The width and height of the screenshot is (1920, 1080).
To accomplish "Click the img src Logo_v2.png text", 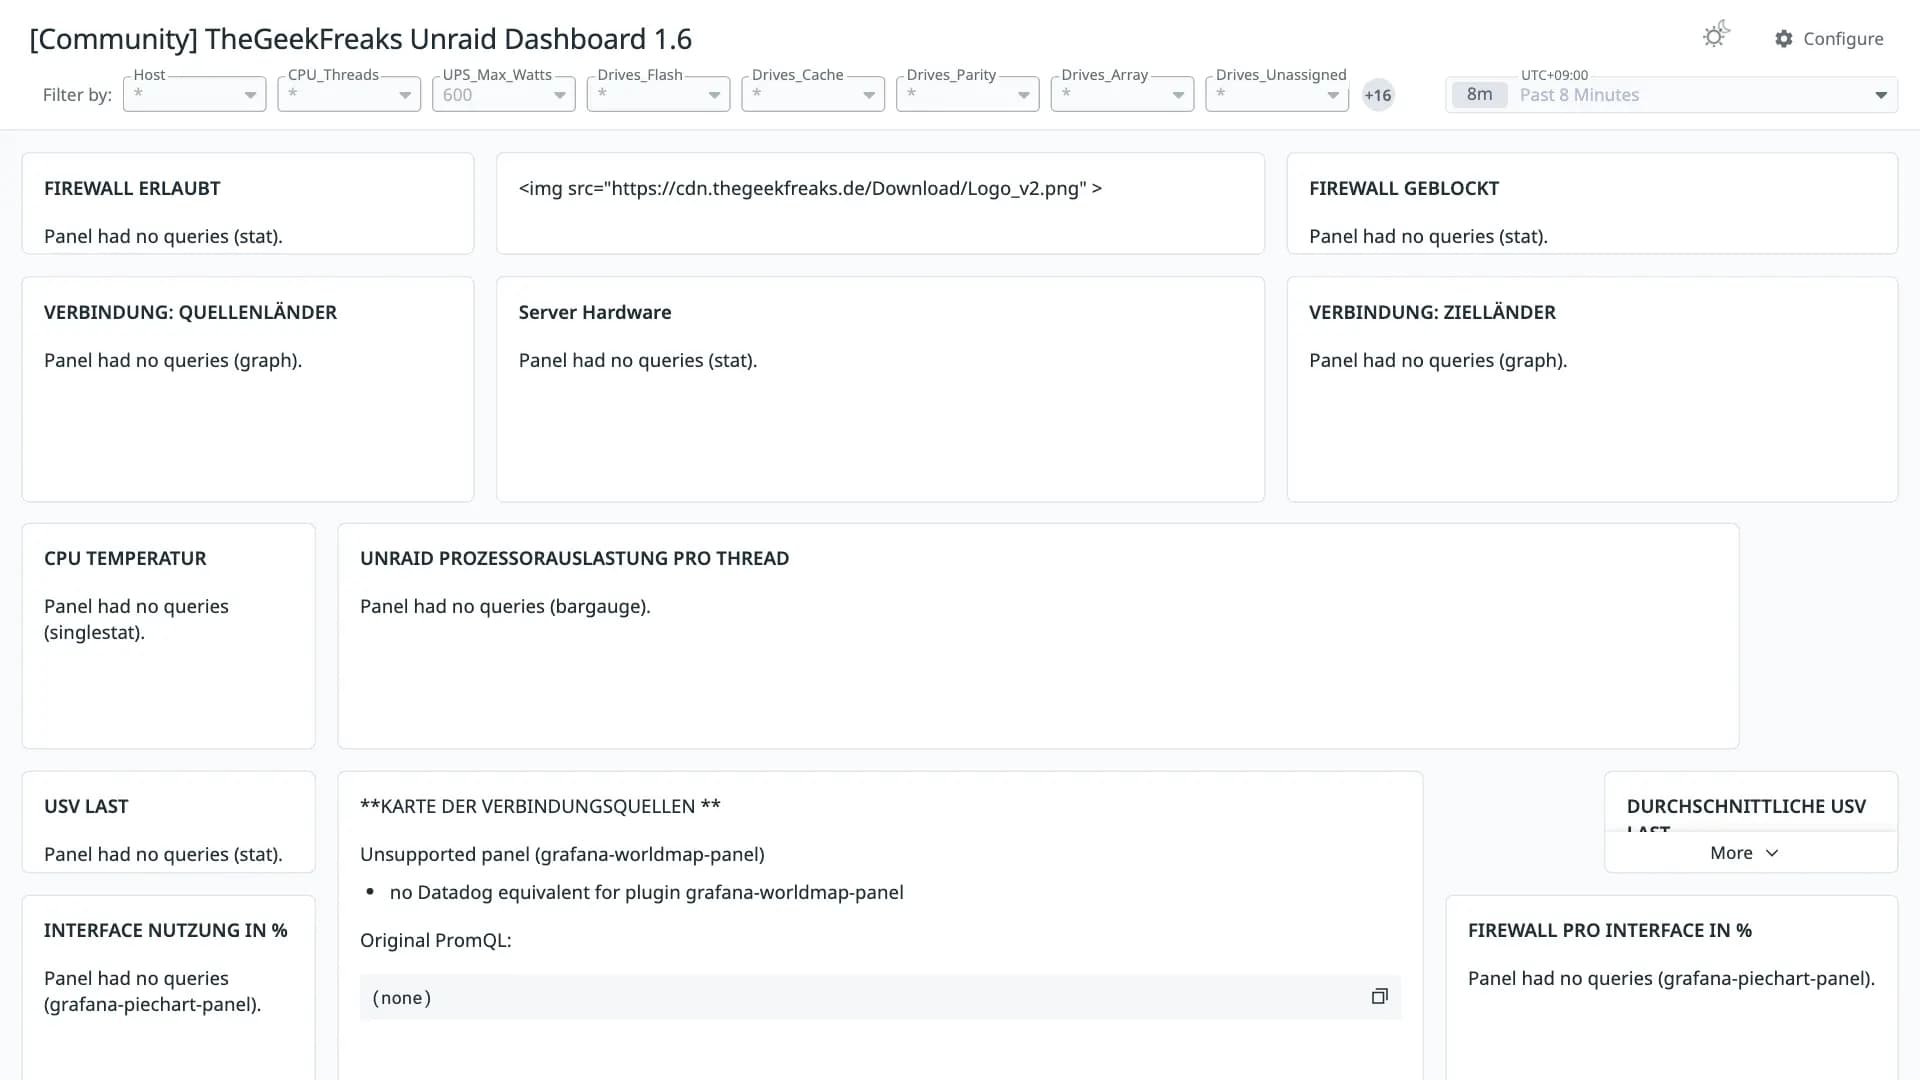I will 810,188.
